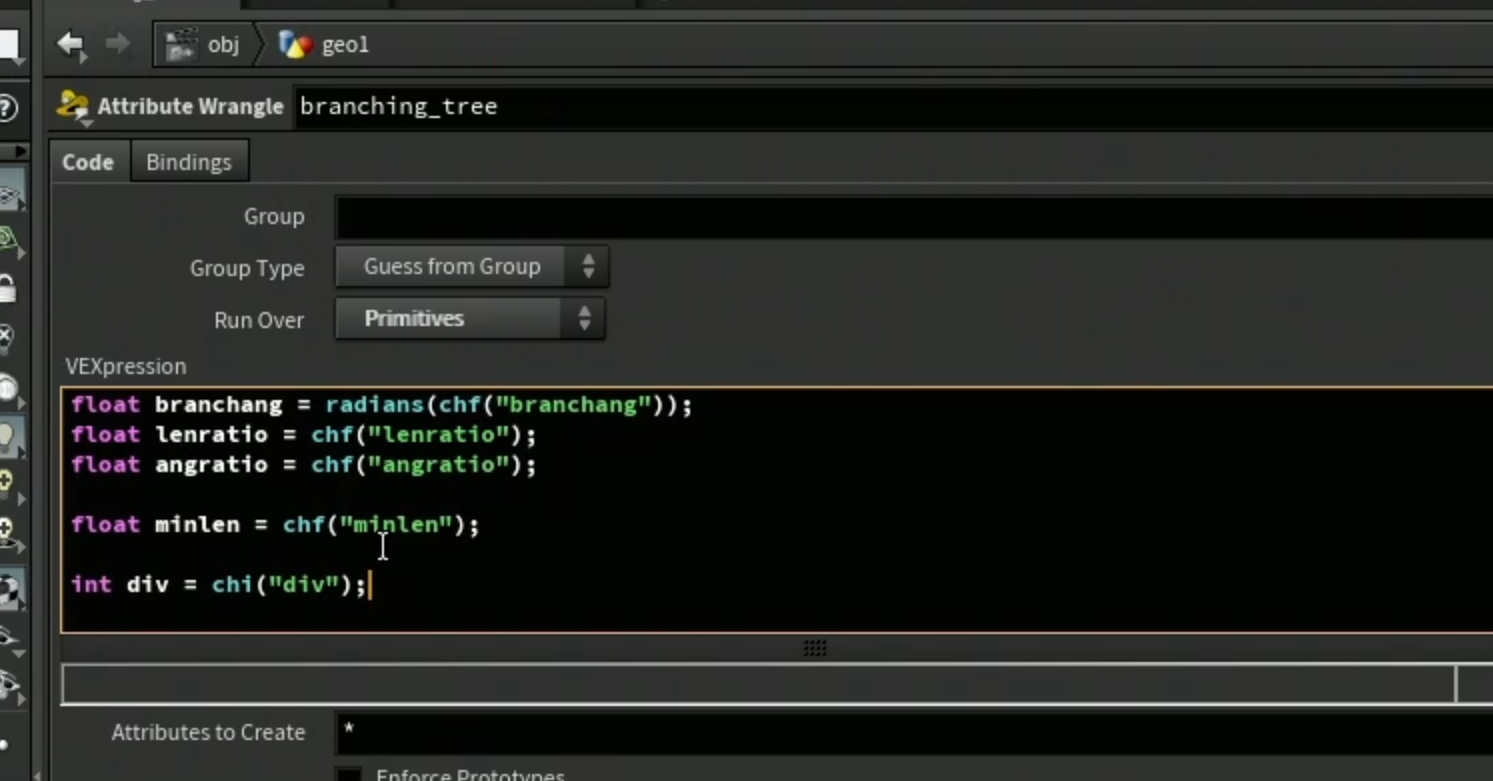Click the geo1 node icon in path bar

295,44
